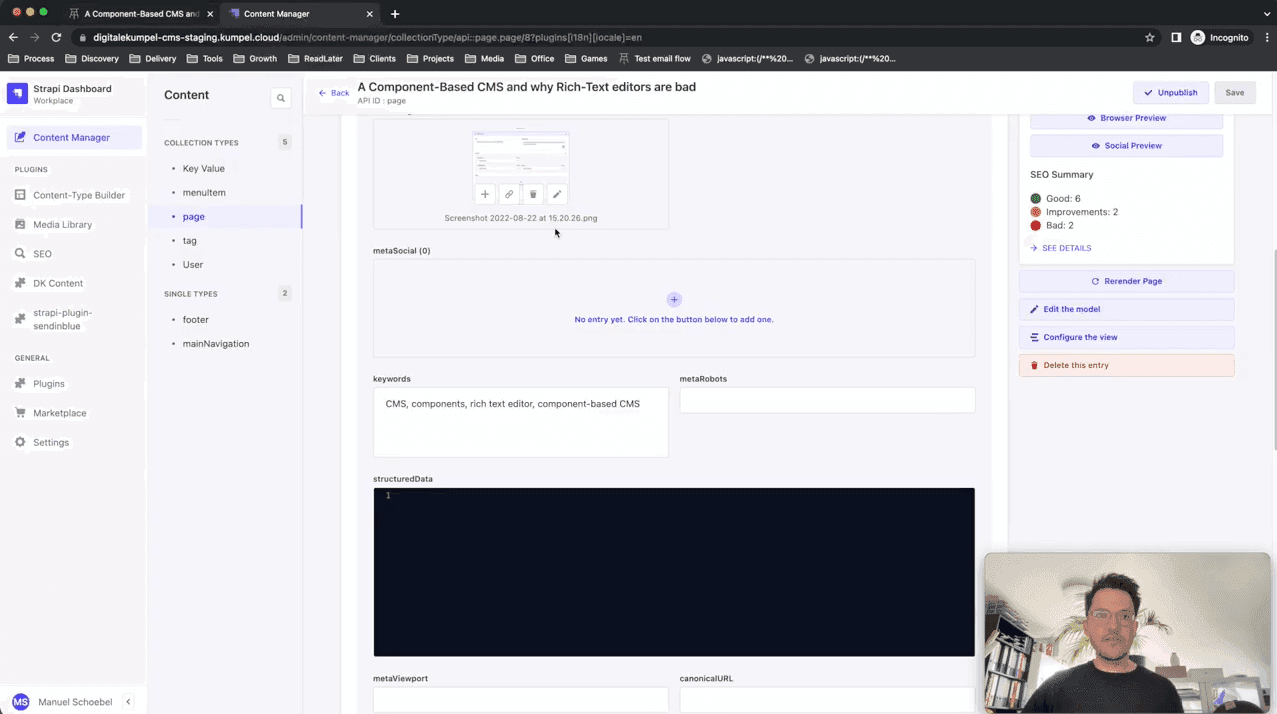The height and width of the screenshot is (714, 1277).
Task: Click the Social Preview button
Action: click(x=1126, y=146)
